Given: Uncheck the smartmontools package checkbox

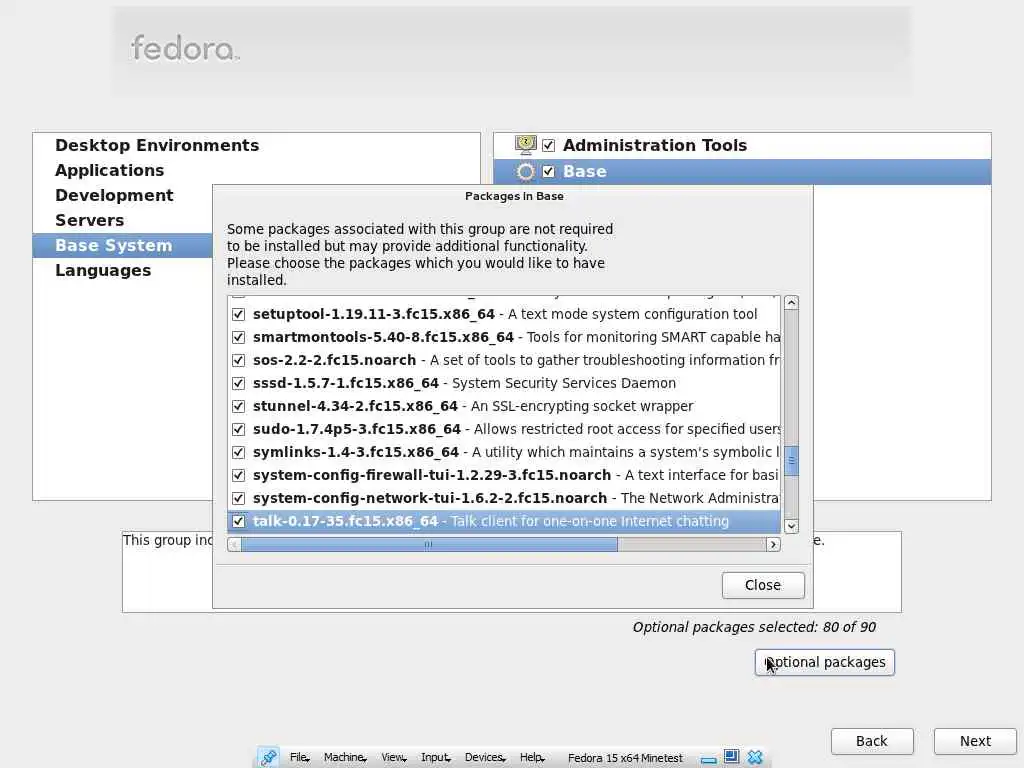Looking at the screenshot, I should [238, 337].
